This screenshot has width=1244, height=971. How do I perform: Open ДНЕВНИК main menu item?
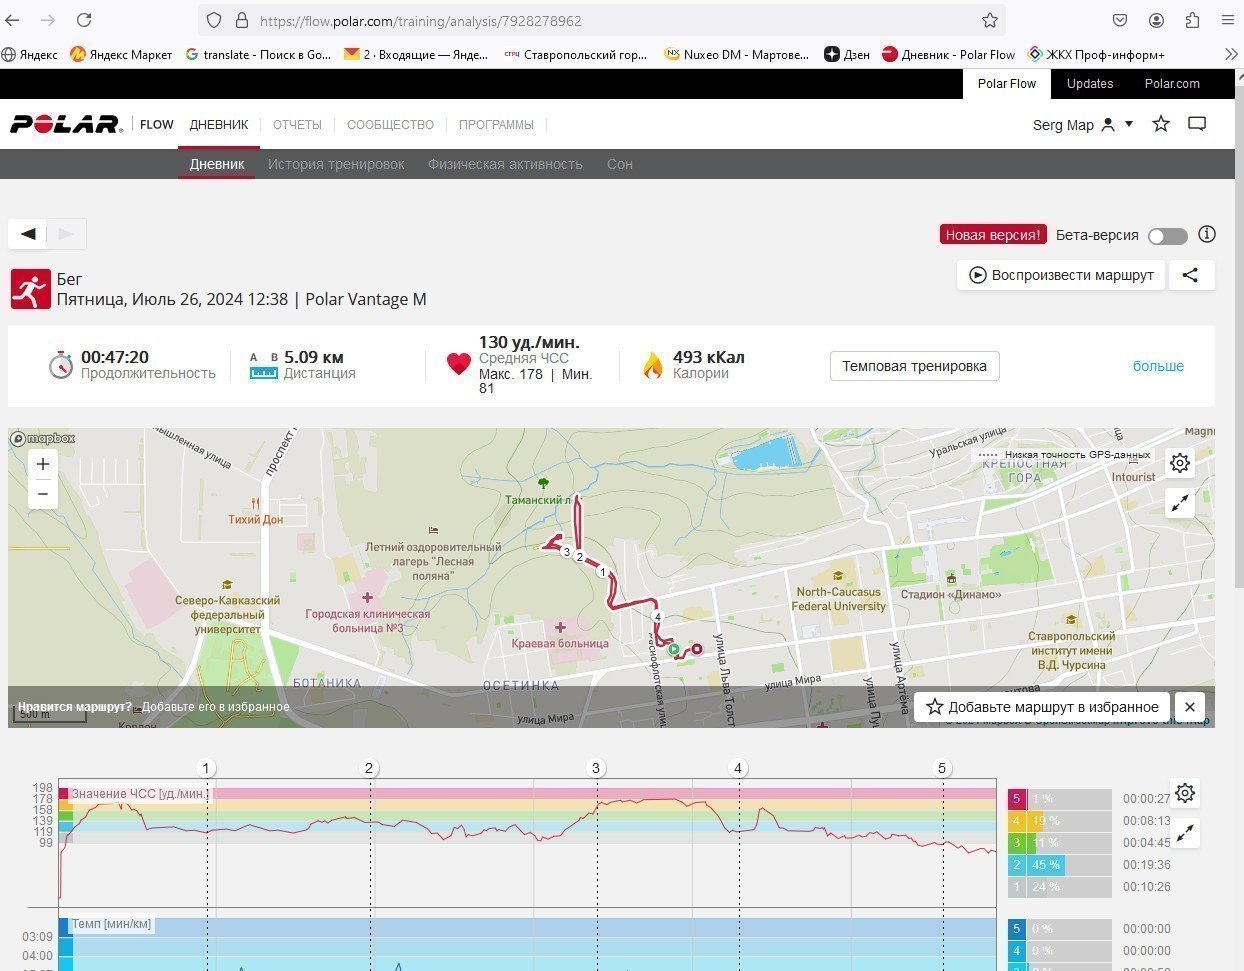point(219,125)
